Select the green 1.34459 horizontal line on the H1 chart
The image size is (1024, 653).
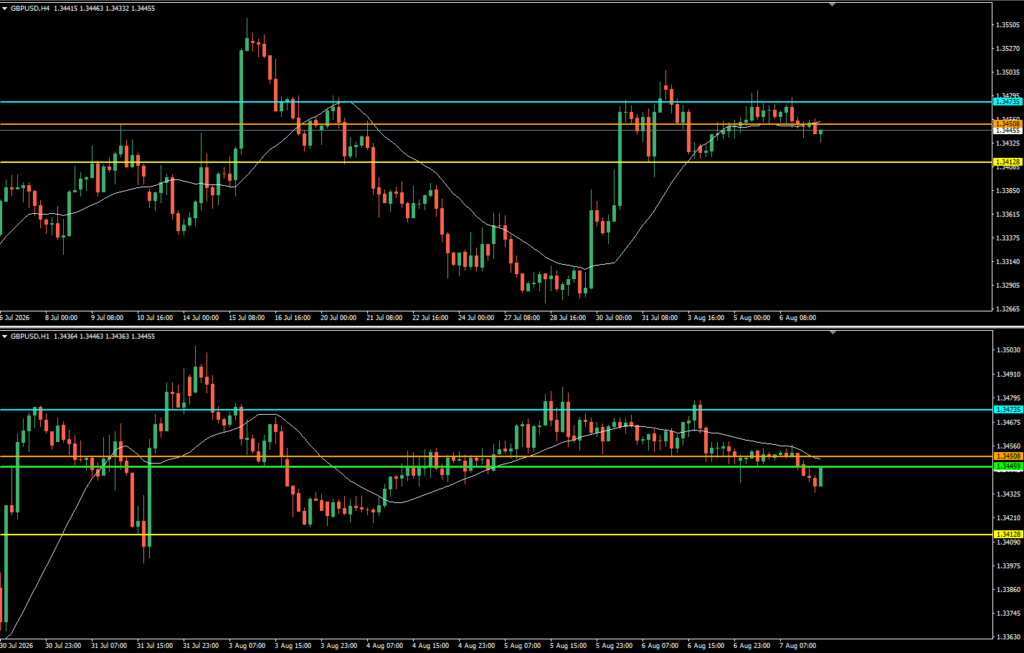point(496,466)
